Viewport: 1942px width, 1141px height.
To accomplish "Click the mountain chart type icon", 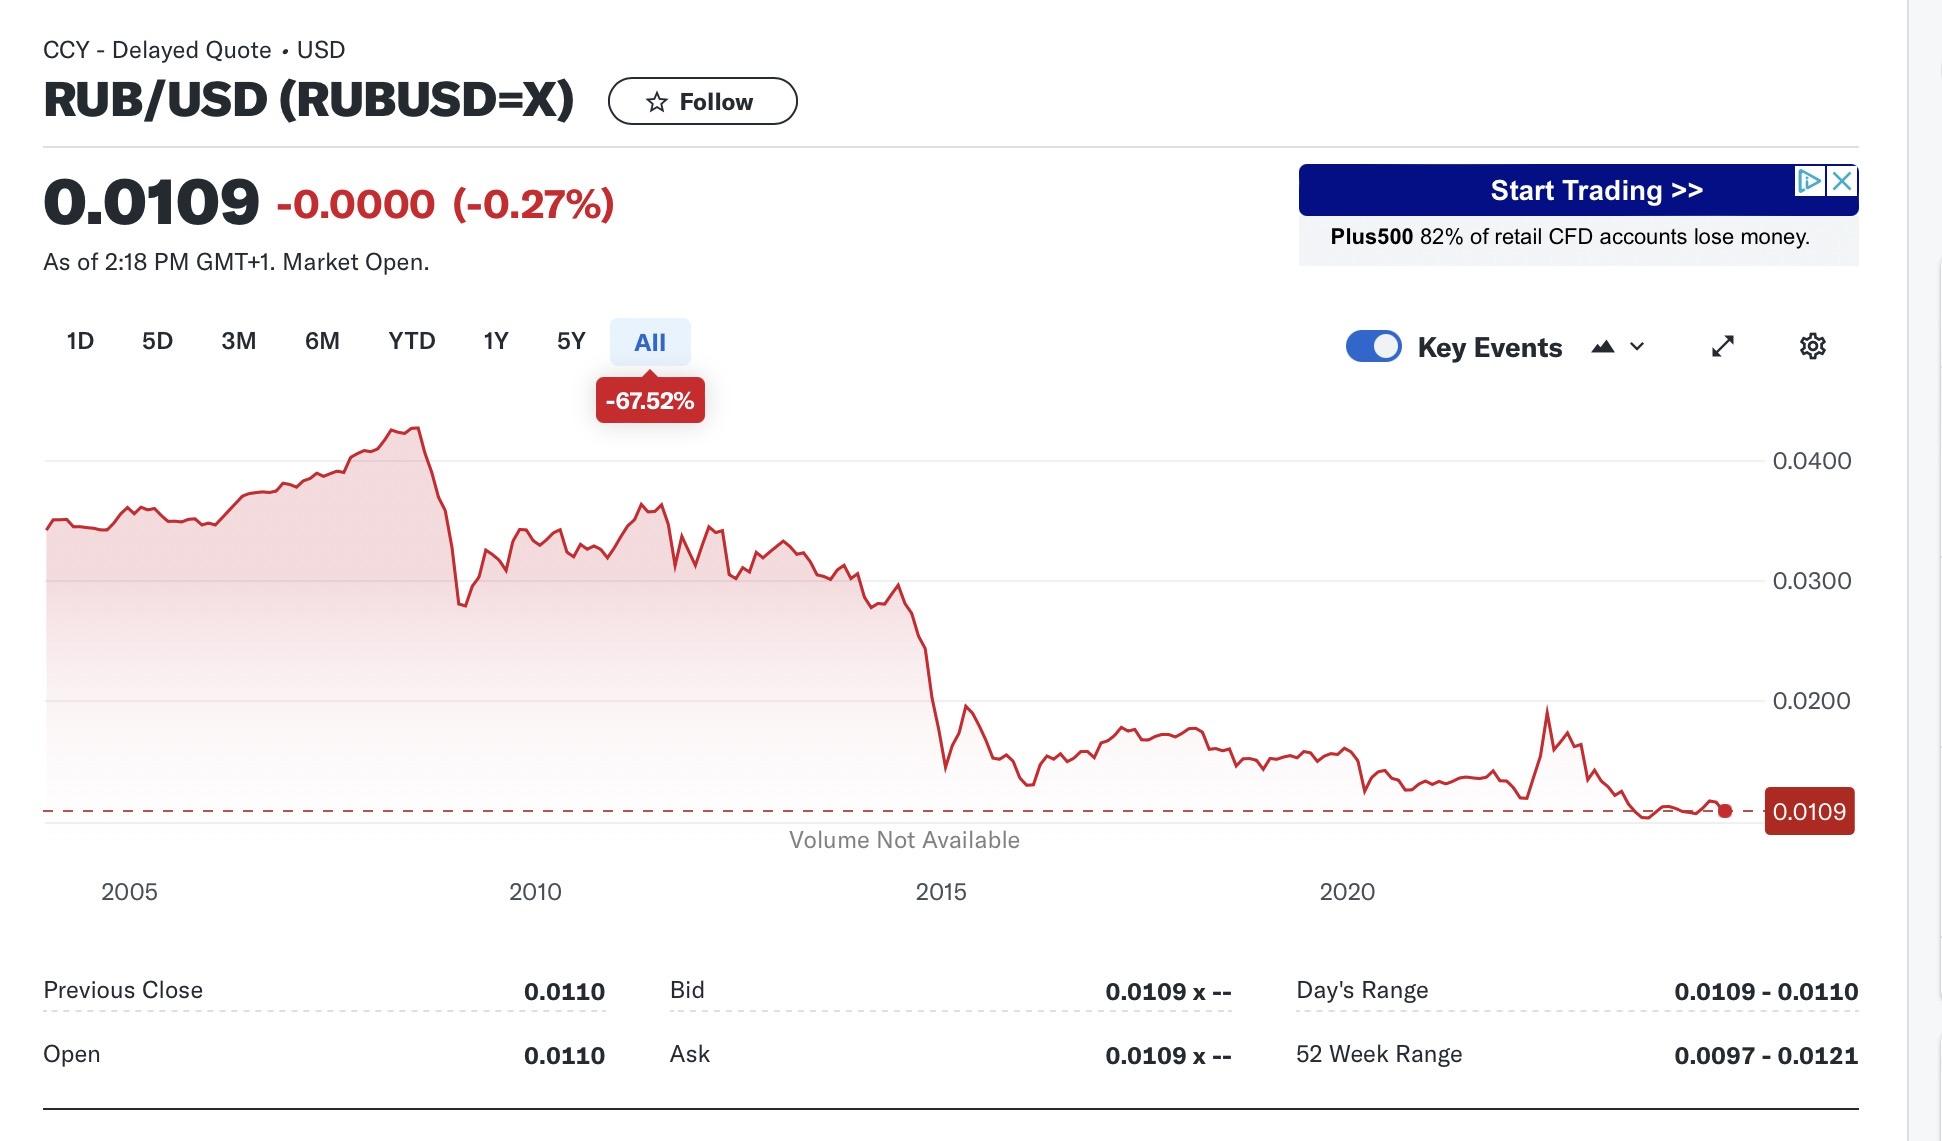I will tap(1602, 347).
